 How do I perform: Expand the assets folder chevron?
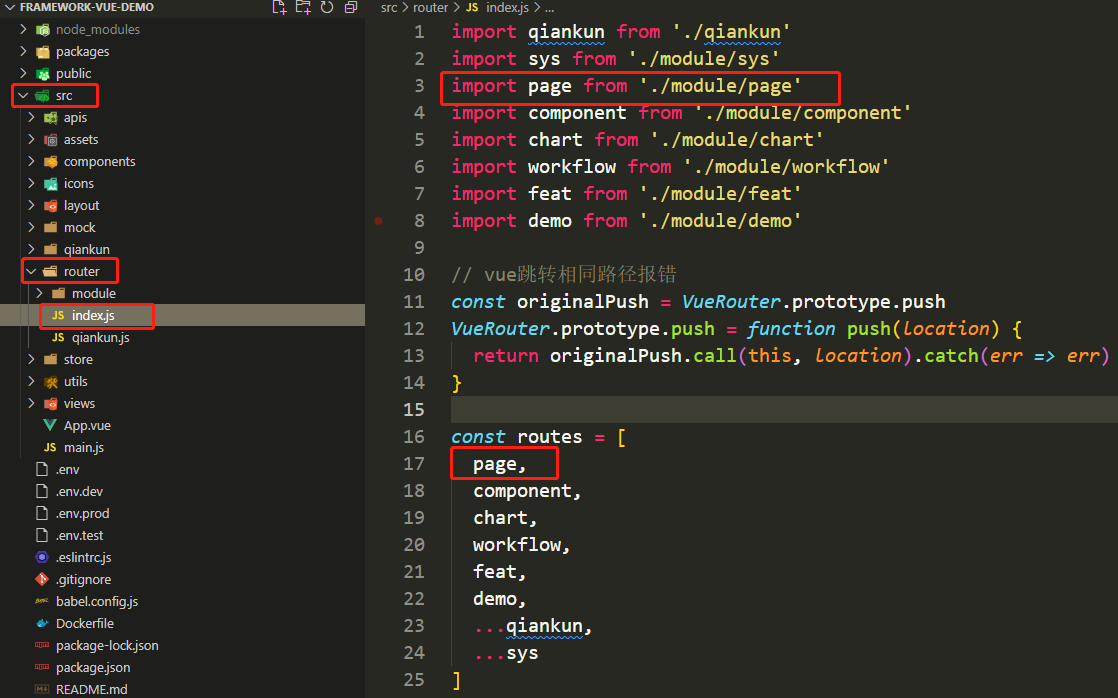click(31, 140)
